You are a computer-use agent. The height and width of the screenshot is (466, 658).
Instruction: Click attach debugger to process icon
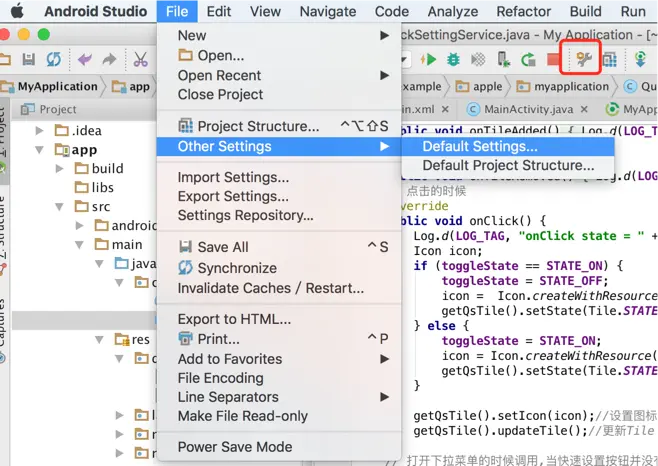[503, 60]
